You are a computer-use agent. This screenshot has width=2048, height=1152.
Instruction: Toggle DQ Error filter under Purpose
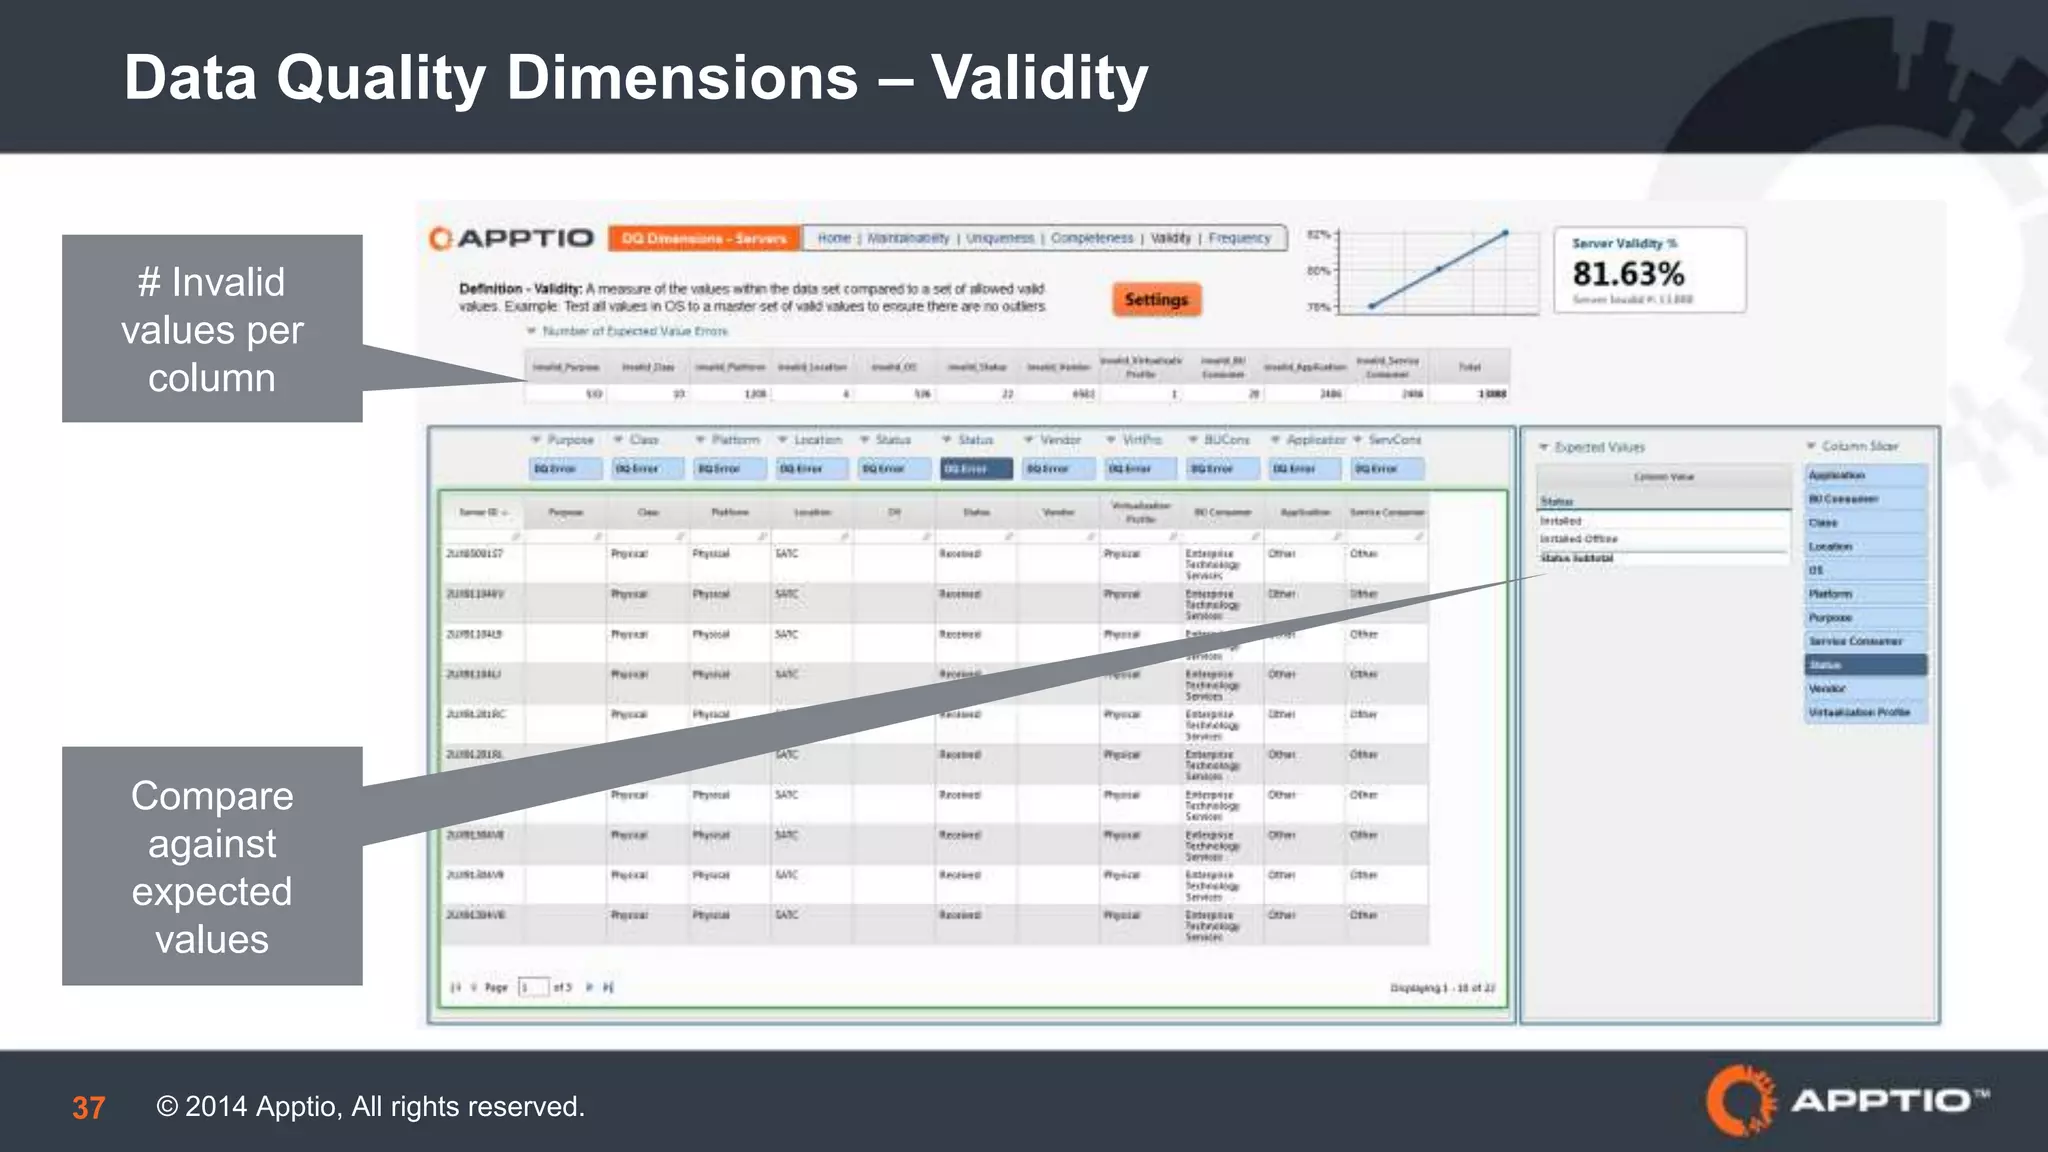pos(565,468)
